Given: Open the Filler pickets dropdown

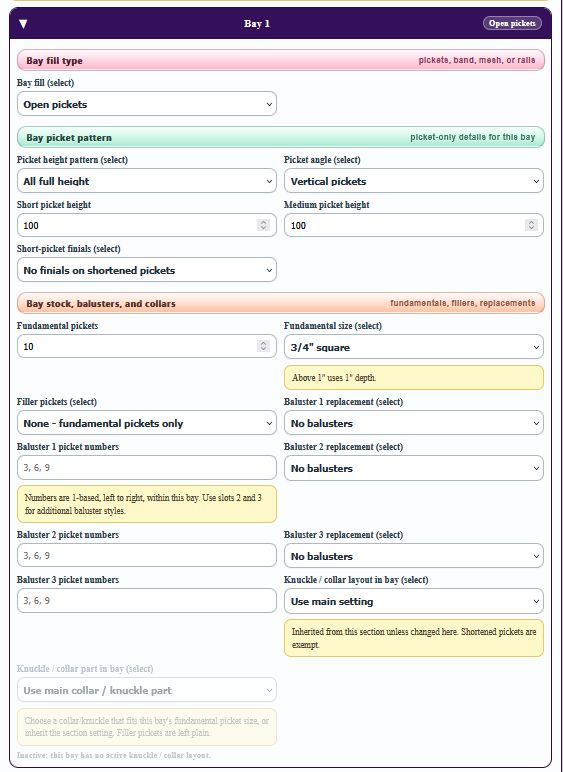Looking at the screenshot, I should click(x=147, y=423).
